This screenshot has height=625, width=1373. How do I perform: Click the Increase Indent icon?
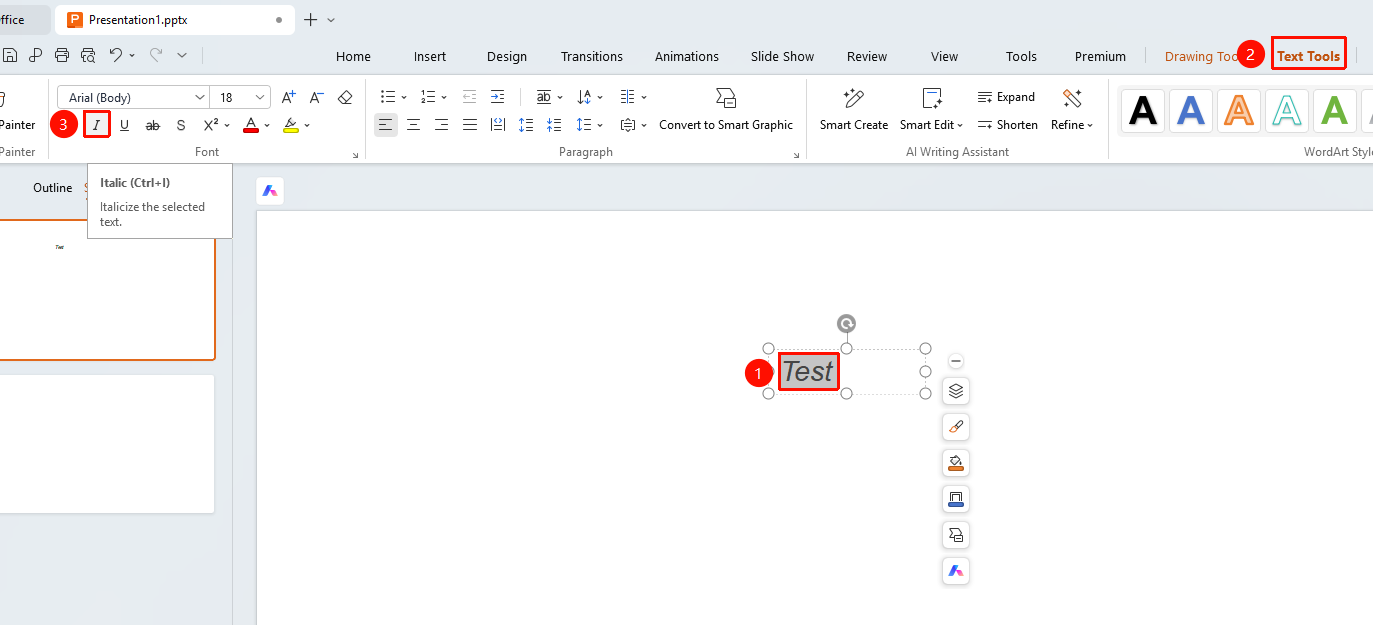(x=498, y=97)
